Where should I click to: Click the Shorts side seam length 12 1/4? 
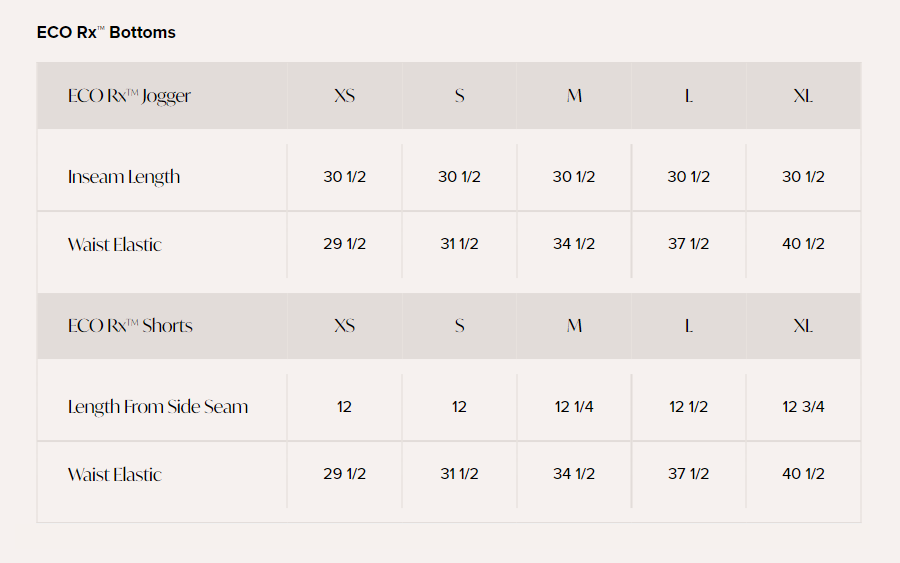(x=574, y=407)
